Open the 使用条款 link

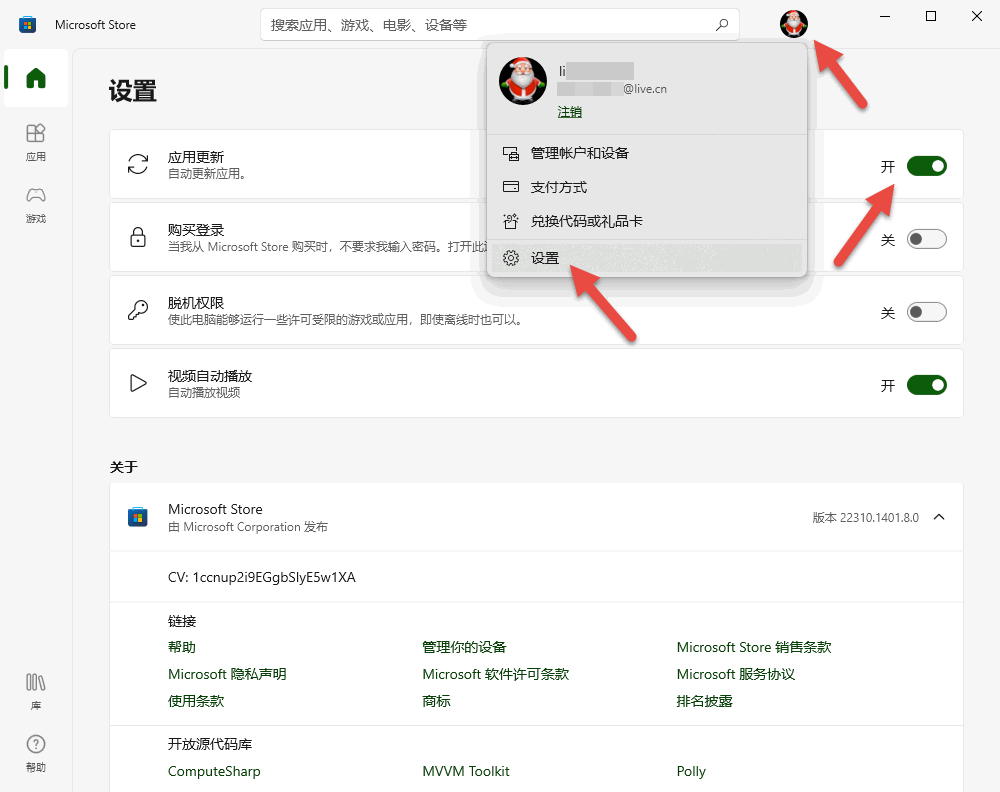(196, 701)
